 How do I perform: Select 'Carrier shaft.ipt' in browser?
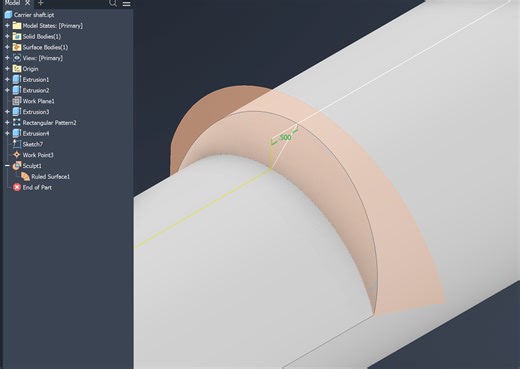(34, 15)
